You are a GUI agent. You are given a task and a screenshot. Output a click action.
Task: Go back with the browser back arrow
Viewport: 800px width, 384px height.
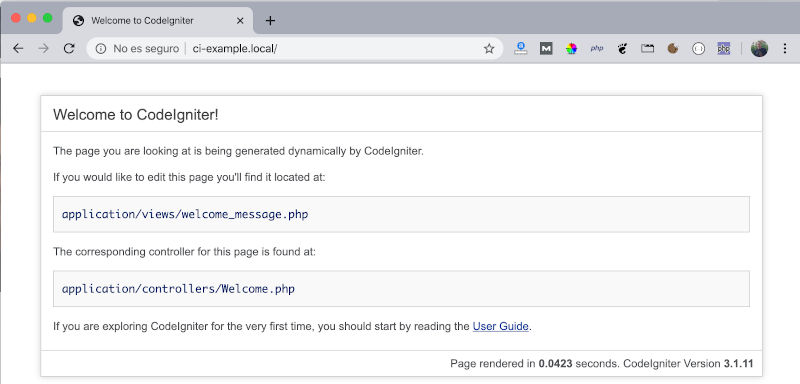pos(18,48)
